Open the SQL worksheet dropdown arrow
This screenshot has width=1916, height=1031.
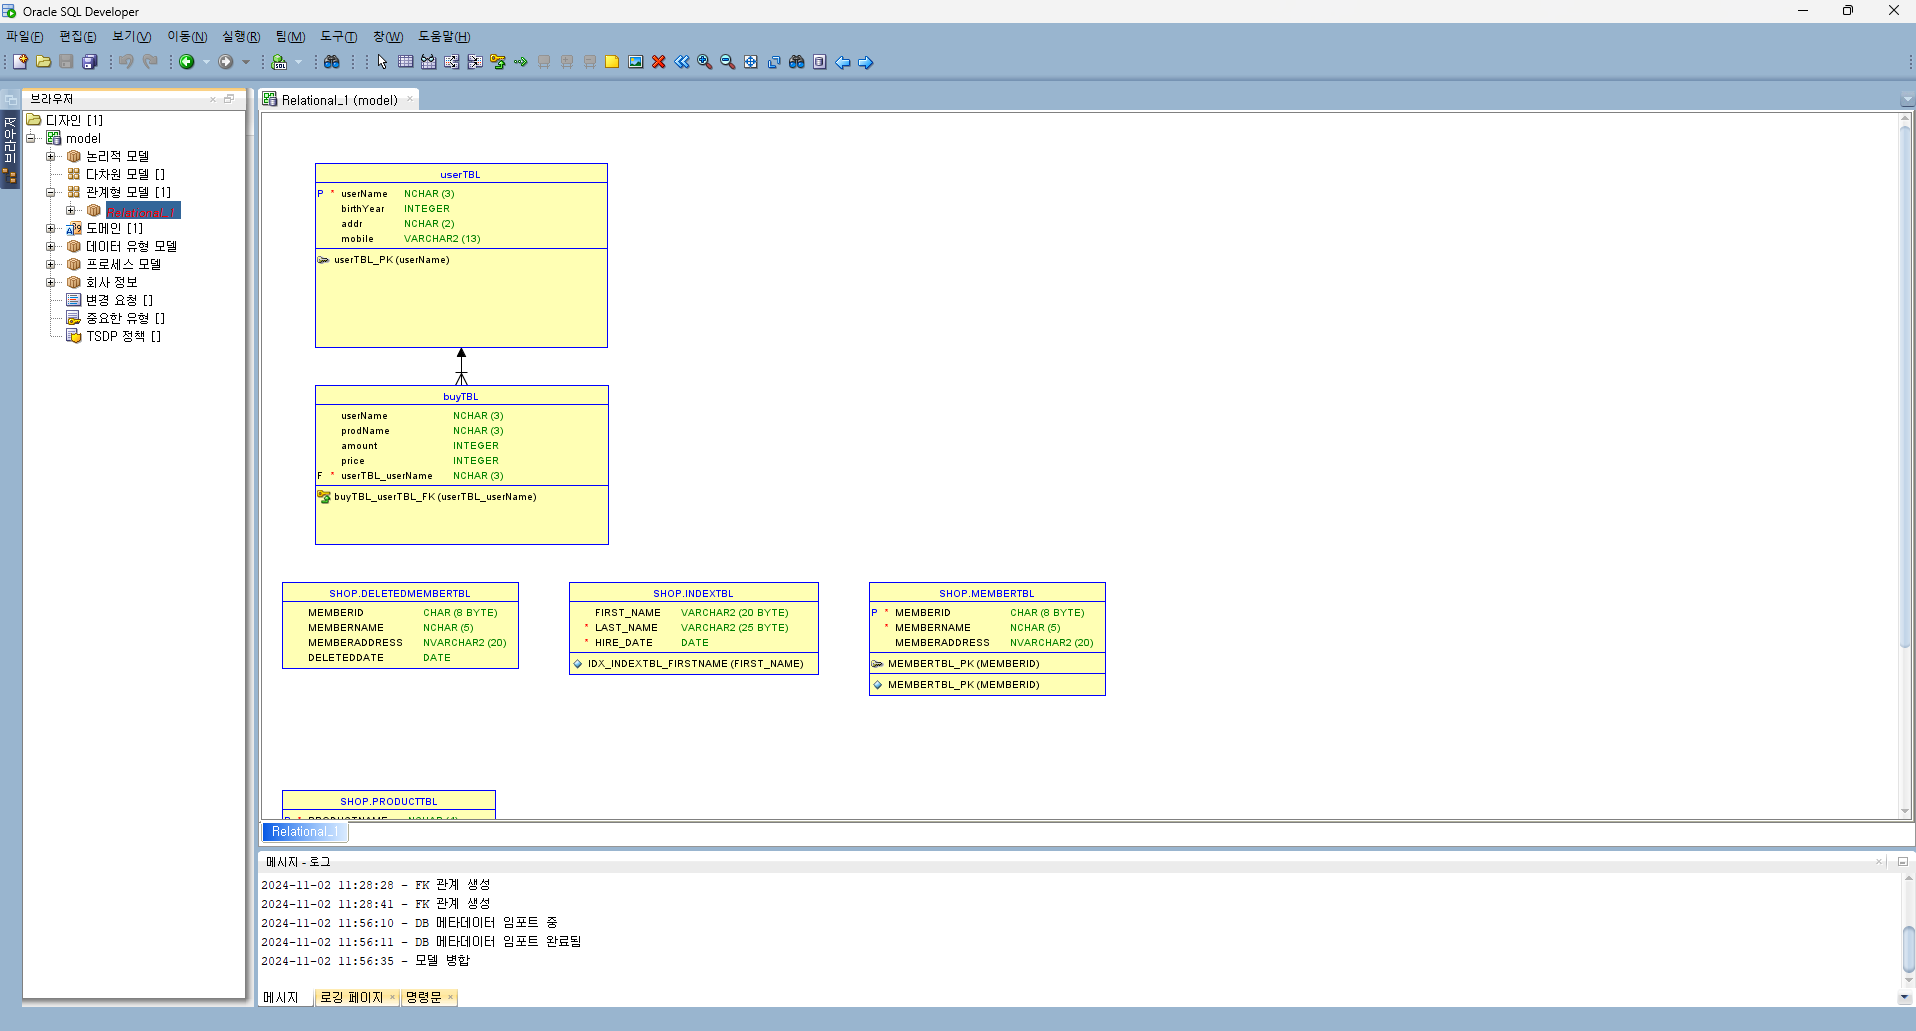pos(298,62)
